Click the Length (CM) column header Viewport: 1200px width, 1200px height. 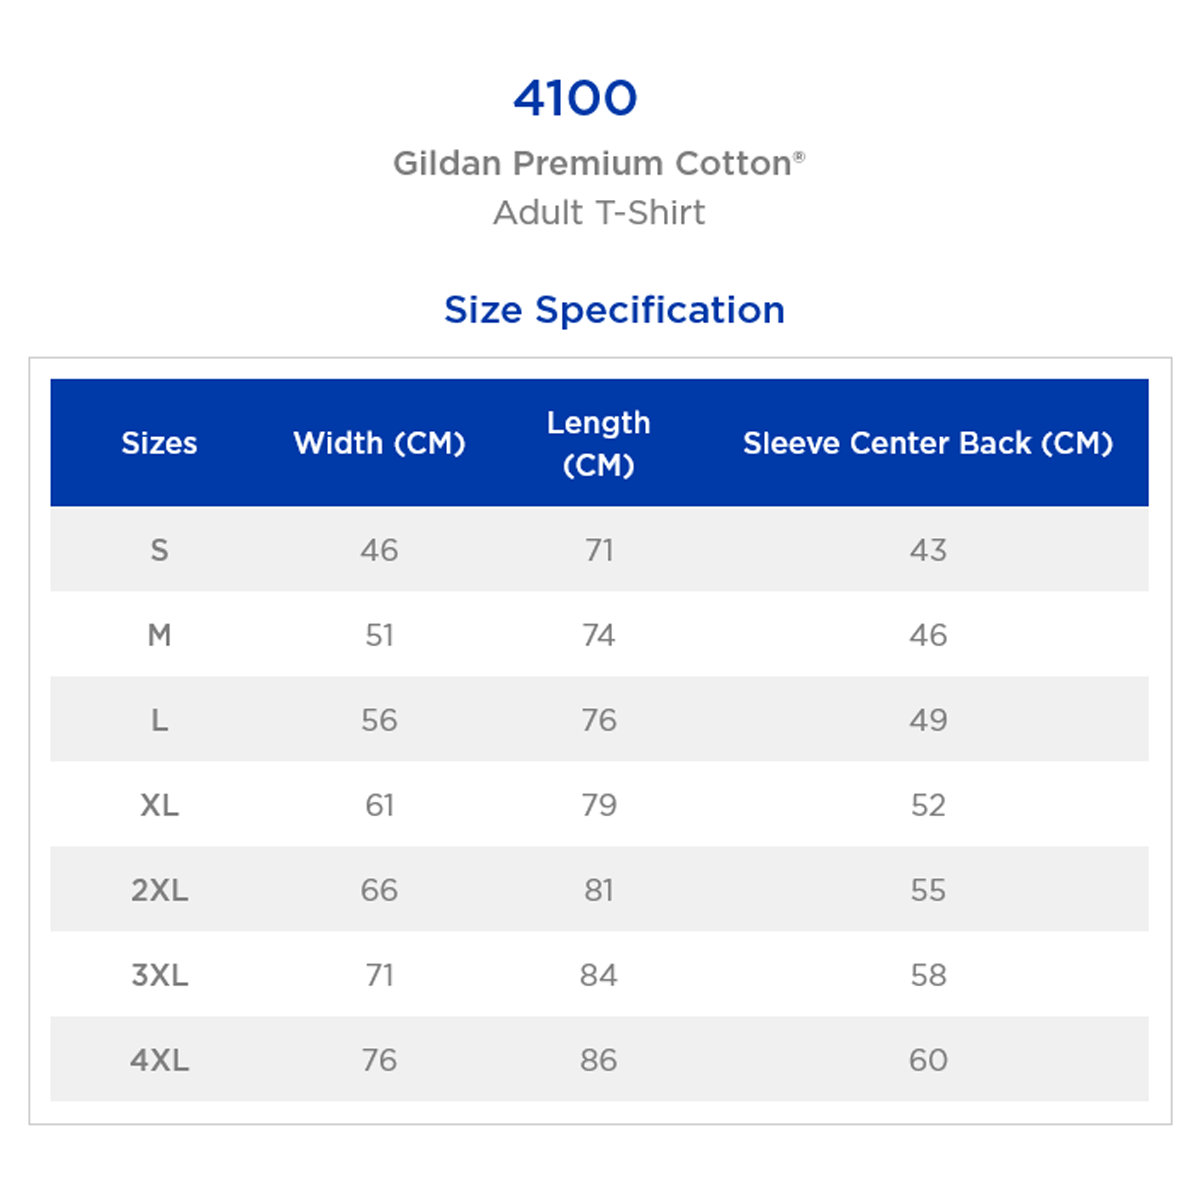tap(598, 443)
